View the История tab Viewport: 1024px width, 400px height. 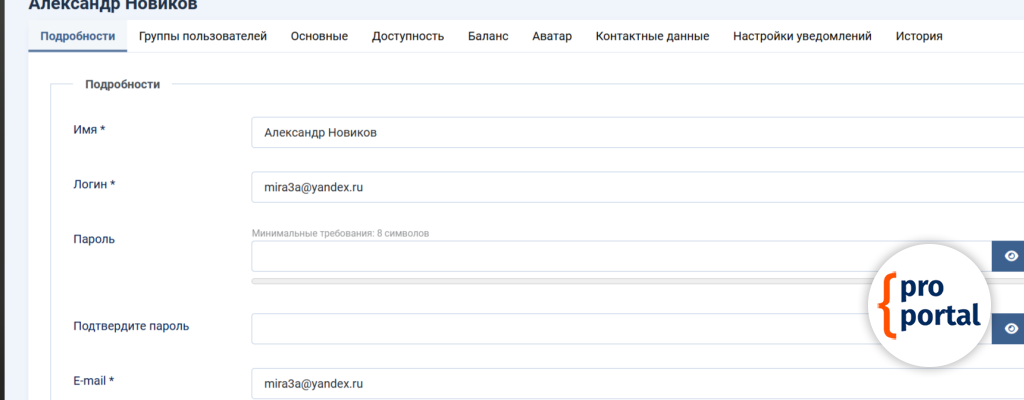(x=919, y=37)
